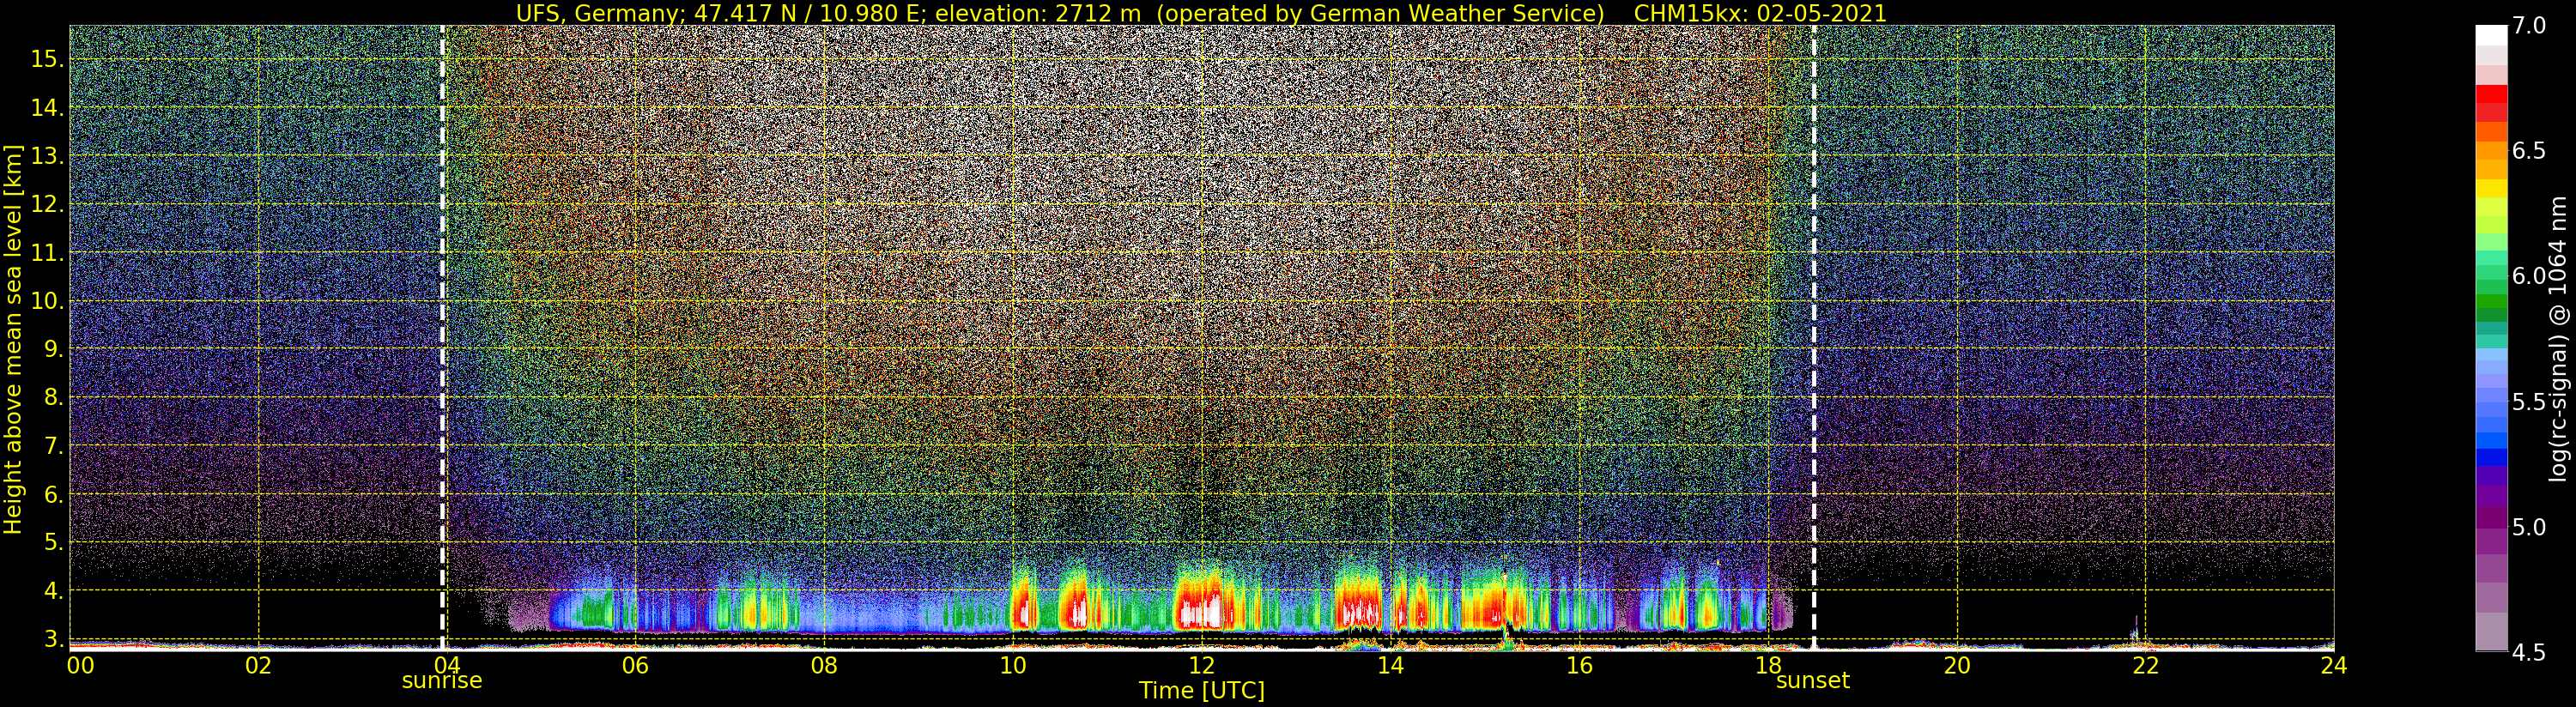Click the sunrise label under the time axis
This screenshot has height=707, width=2576.
(x=441, y=681)
